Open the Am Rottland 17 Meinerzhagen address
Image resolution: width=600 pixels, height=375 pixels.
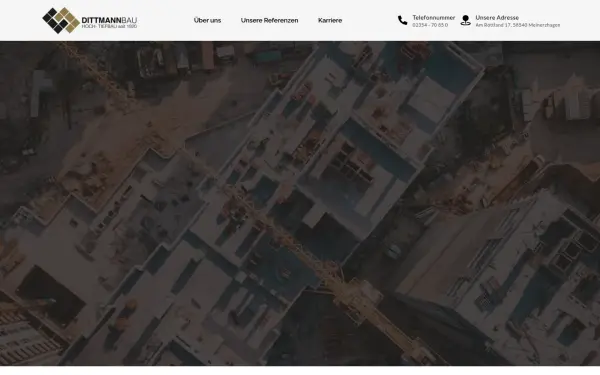tap(518, 25)
